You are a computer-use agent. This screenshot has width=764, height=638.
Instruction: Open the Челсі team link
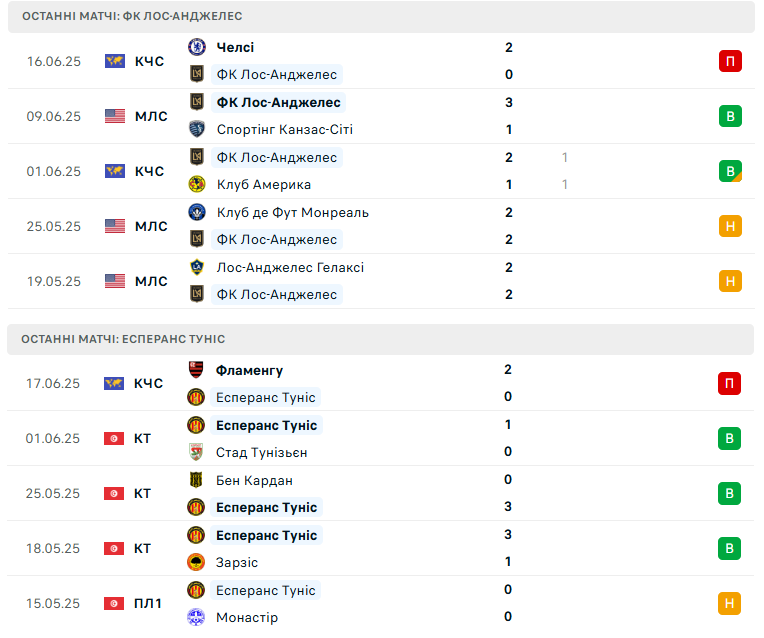(x=235, y=47)
